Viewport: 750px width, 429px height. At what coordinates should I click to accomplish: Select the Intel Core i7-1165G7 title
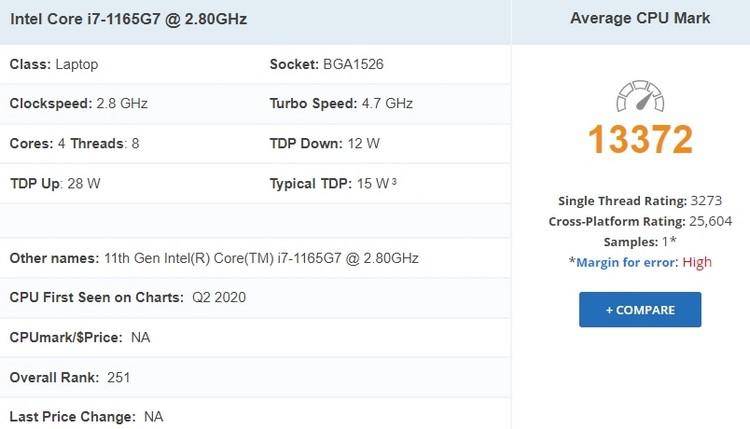coord(128,19)
